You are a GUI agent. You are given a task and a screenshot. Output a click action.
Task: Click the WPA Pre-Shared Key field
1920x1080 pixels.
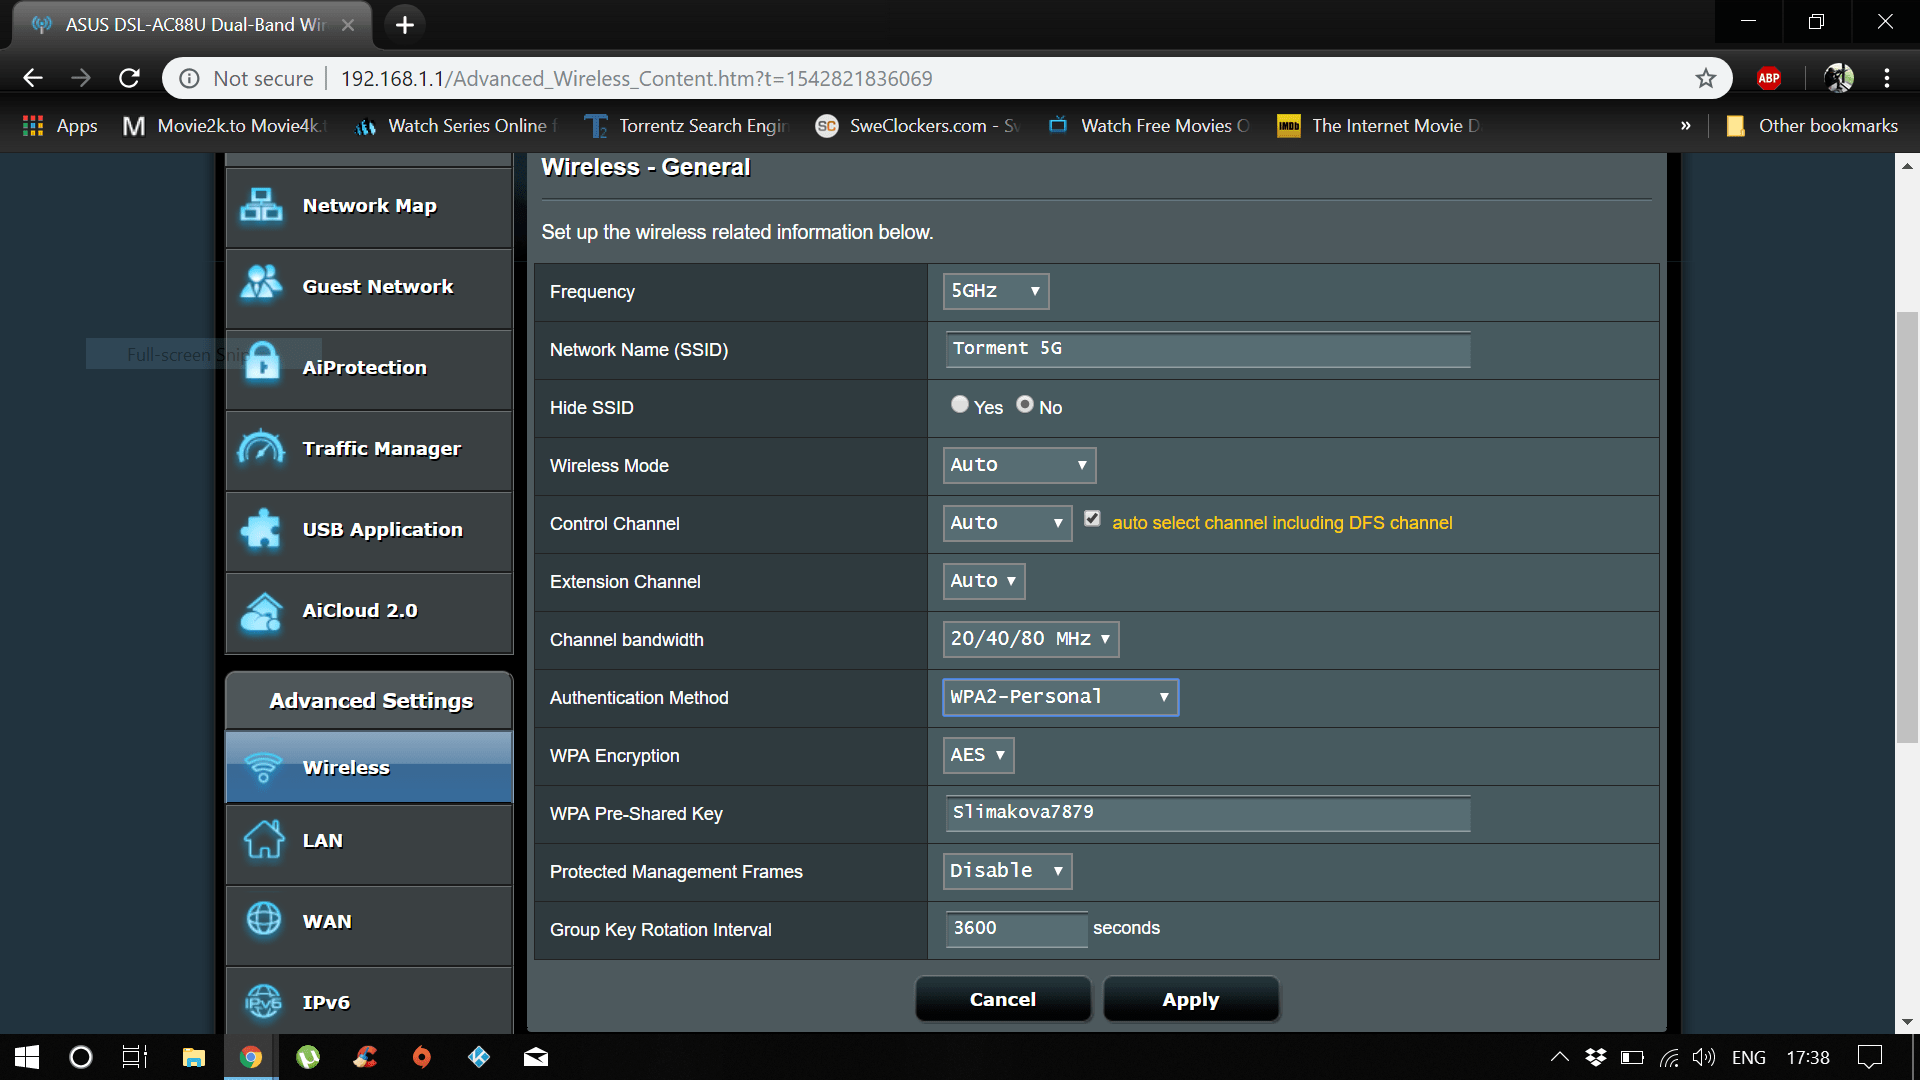[1207, 813]
